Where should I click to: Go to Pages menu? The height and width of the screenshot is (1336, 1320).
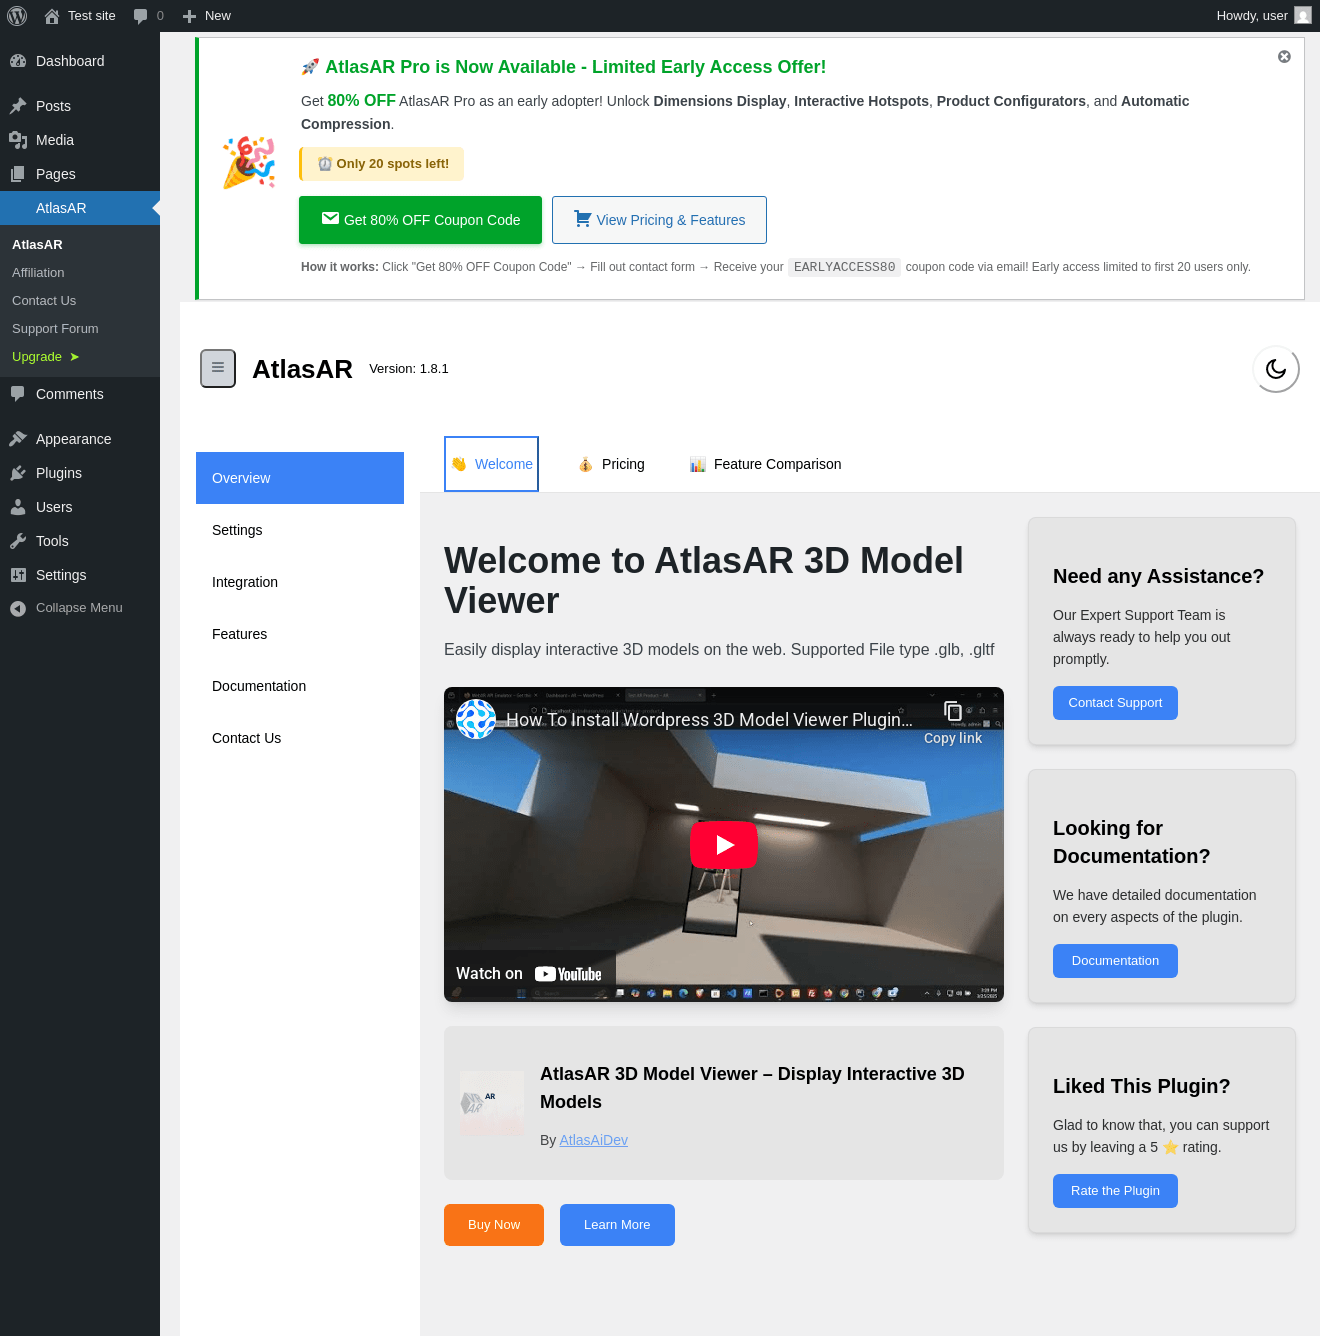(80, 174)
